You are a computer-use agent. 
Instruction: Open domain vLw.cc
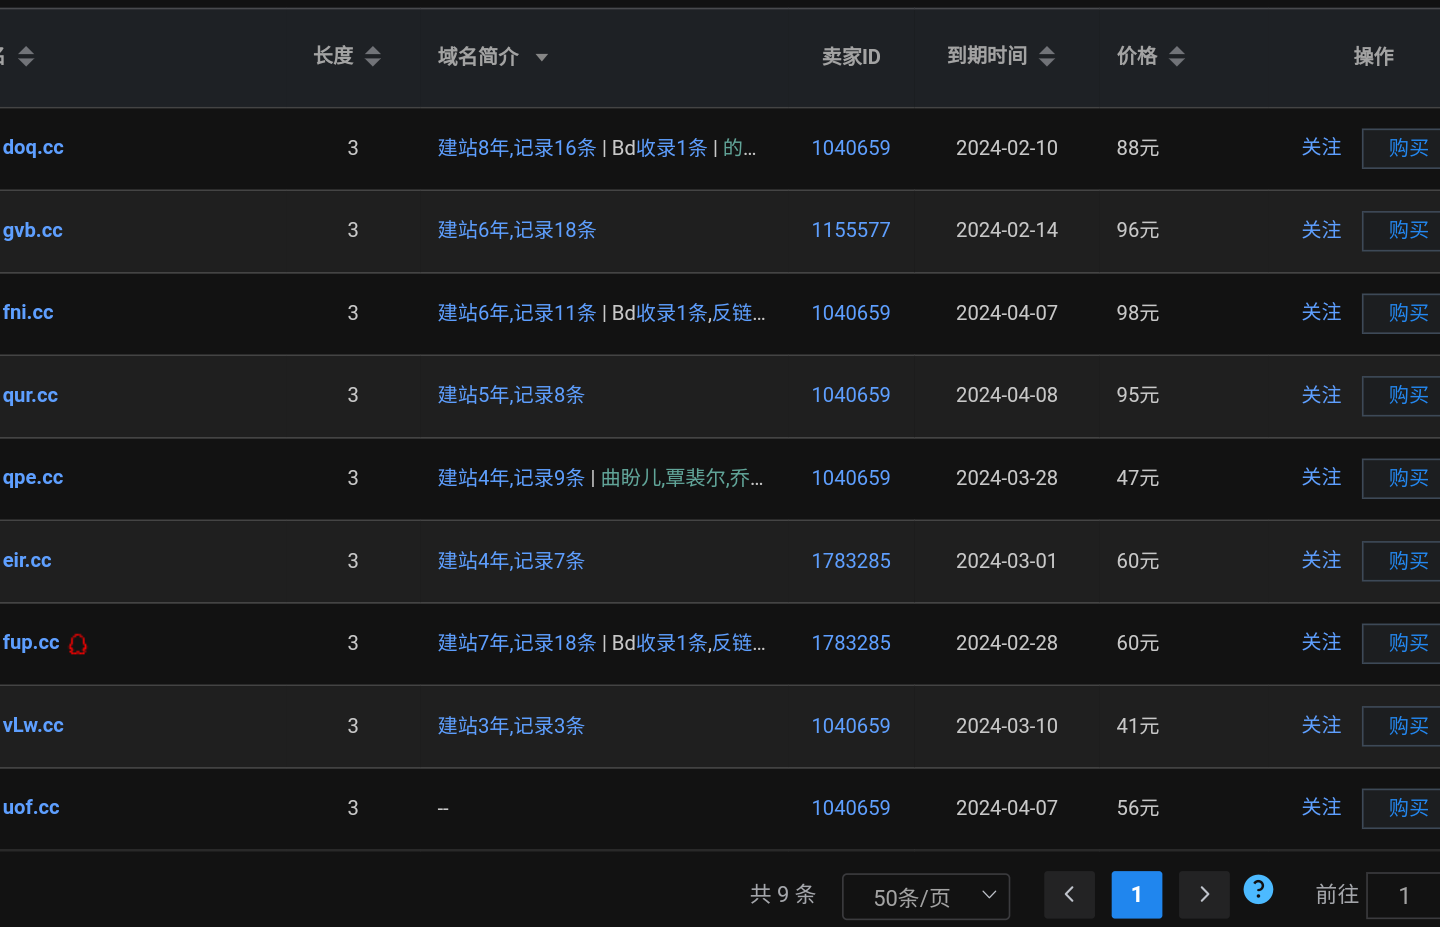coord(33,725)
